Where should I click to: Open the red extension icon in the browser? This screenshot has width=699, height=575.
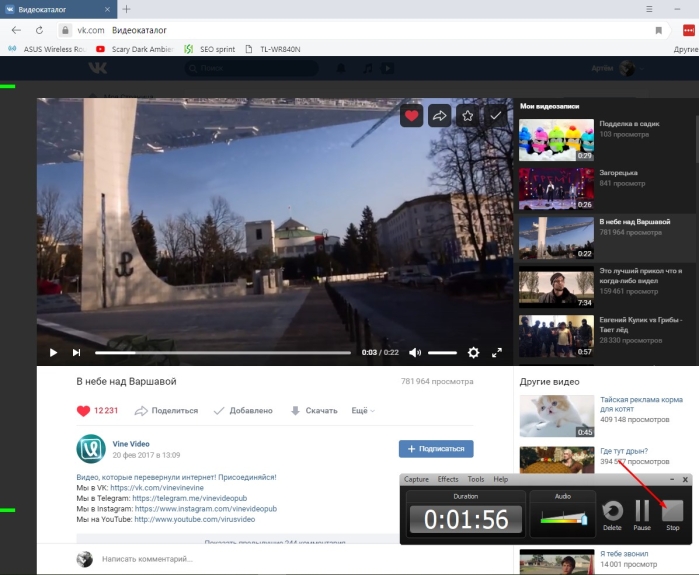(x=689, y=30)
